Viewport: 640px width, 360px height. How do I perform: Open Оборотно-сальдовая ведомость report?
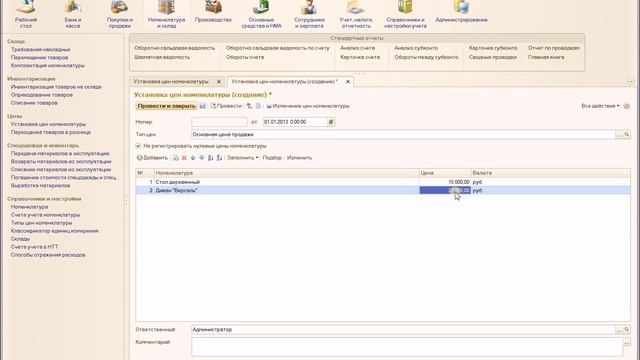click(x=174, y=48)
